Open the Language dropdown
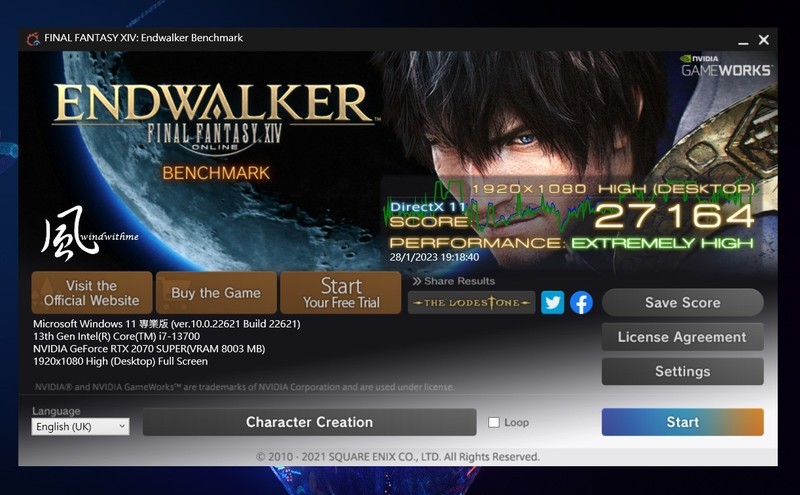Image resolution: width=800 pixels, height=495 pixels. point(80,427)
